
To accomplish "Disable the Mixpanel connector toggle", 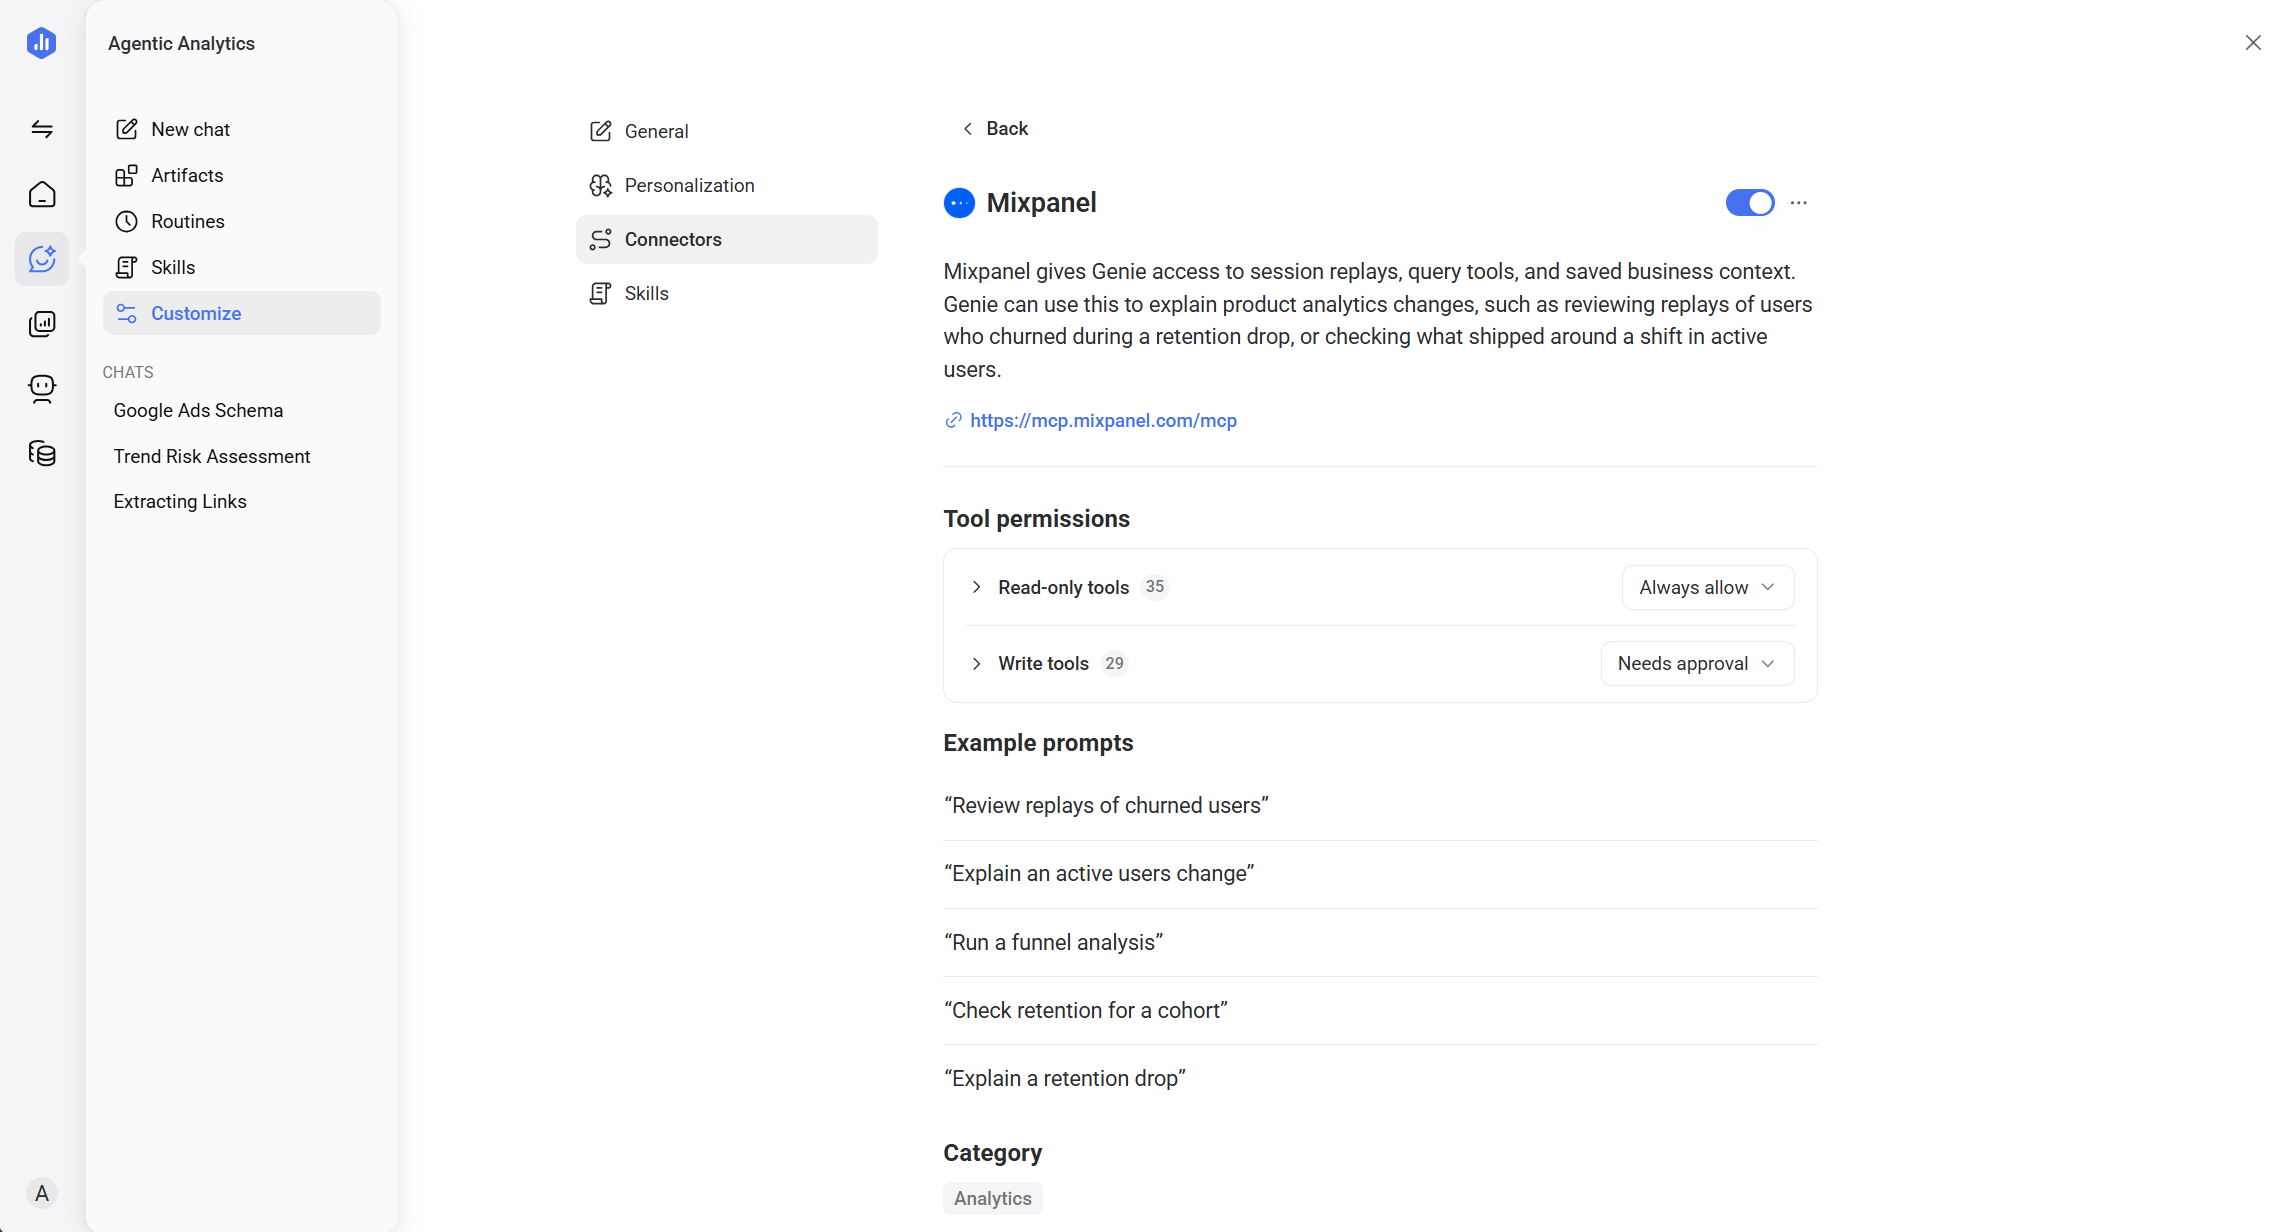I will click(x=1750, y=203).
